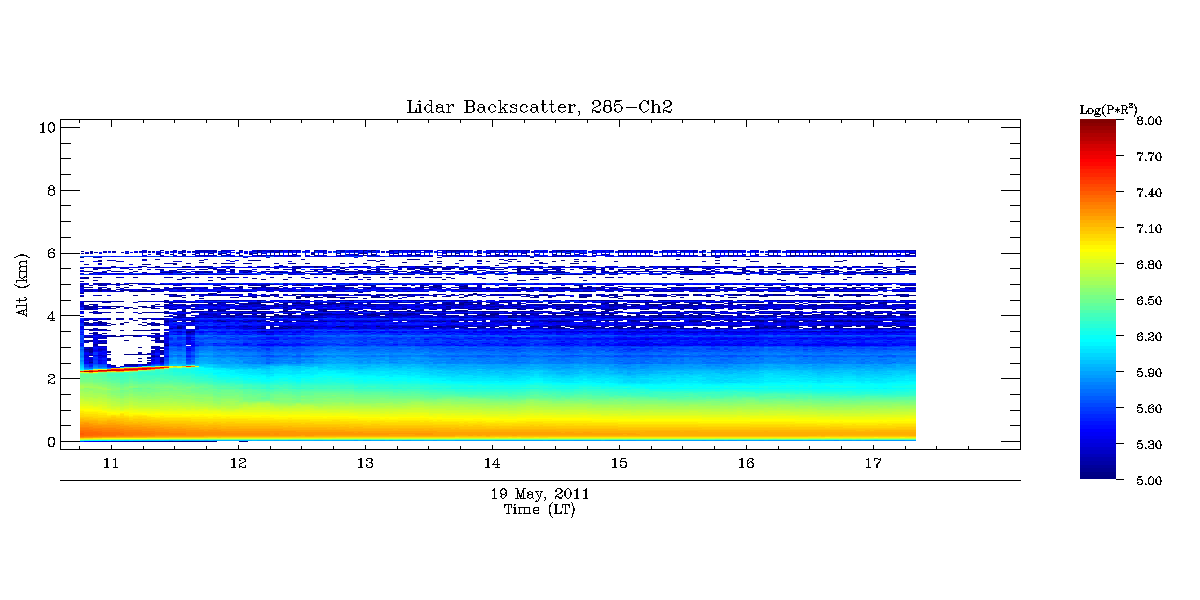Select hour 14 on the time axis
Viewport: 1200px width, 600px height.
pyautogui.click(x=492, y=464)
